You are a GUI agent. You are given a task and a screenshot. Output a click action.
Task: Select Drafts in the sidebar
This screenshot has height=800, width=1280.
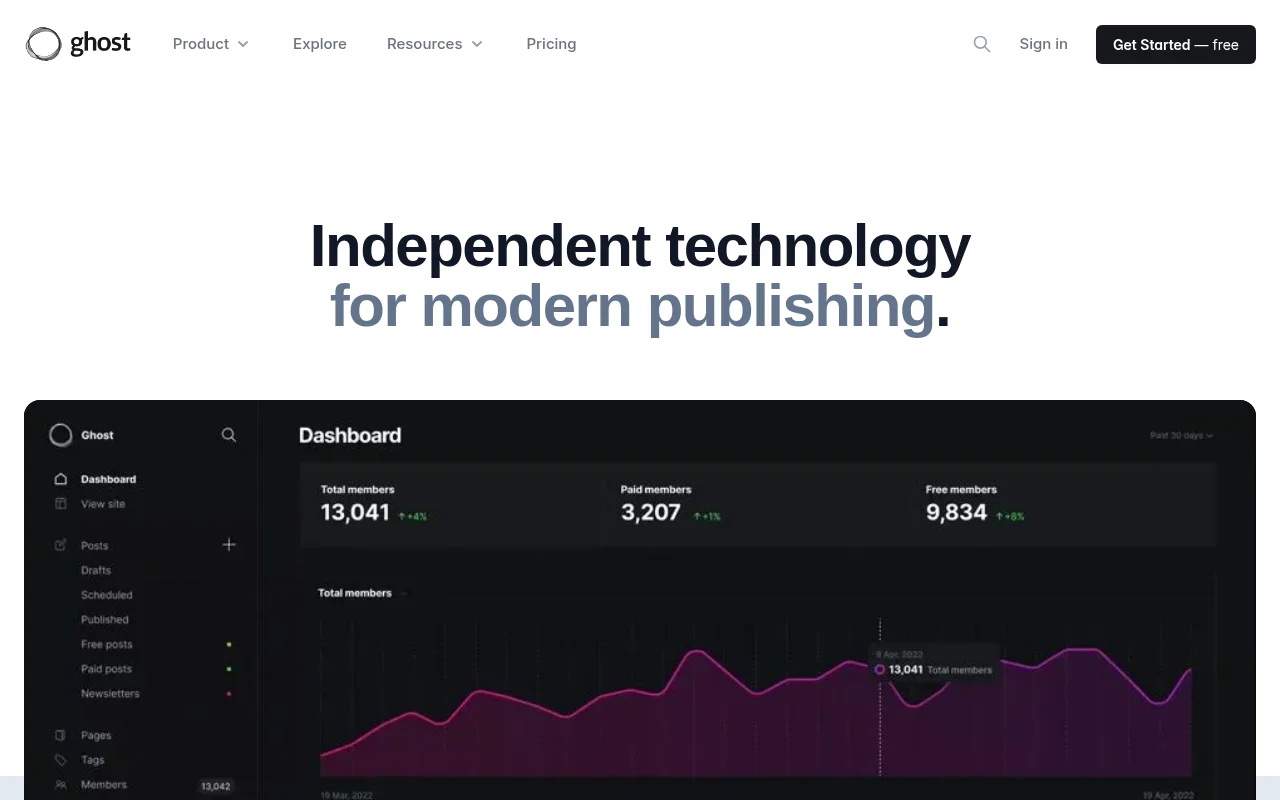pos(96,570)
